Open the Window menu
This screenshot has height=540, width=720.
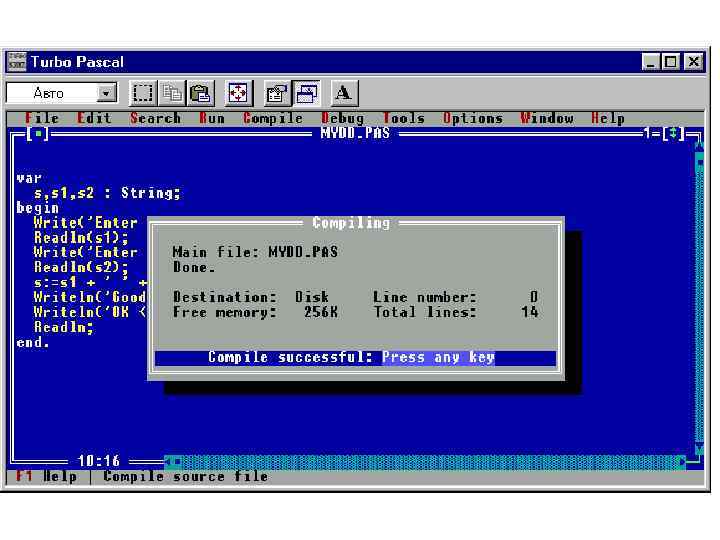(x=547, y=118)
